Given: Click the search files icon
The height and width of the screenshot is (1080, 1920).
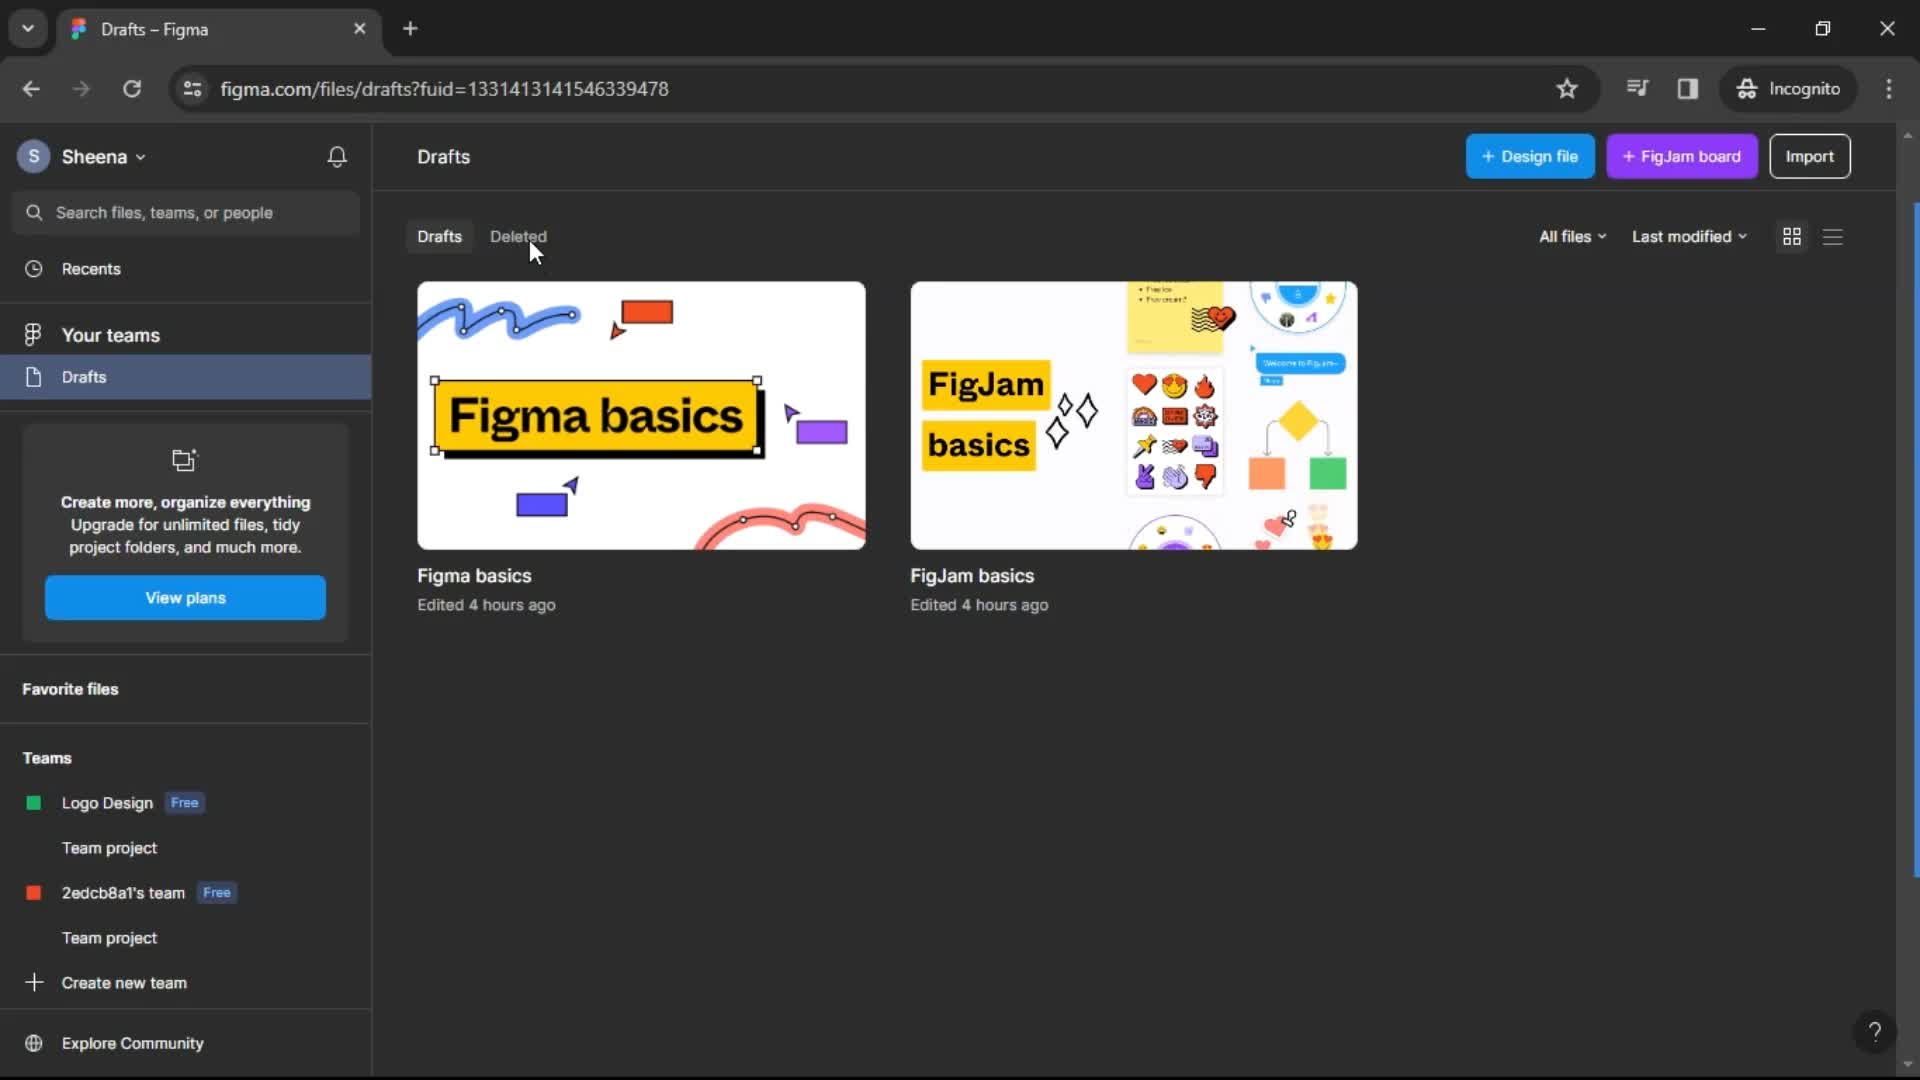Looking at the screenshot, I should point(34,211).
